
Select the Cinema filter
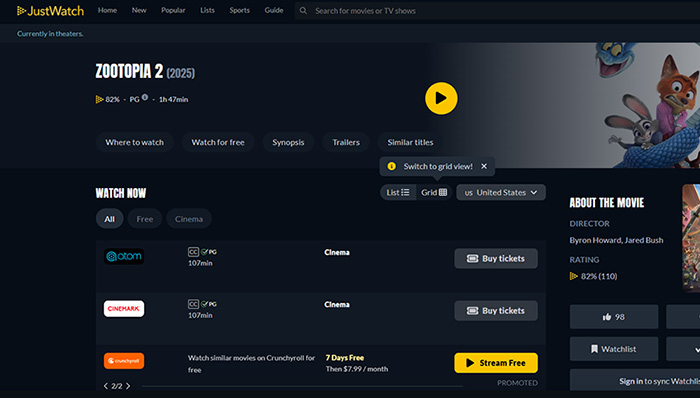tap(189, 219)
